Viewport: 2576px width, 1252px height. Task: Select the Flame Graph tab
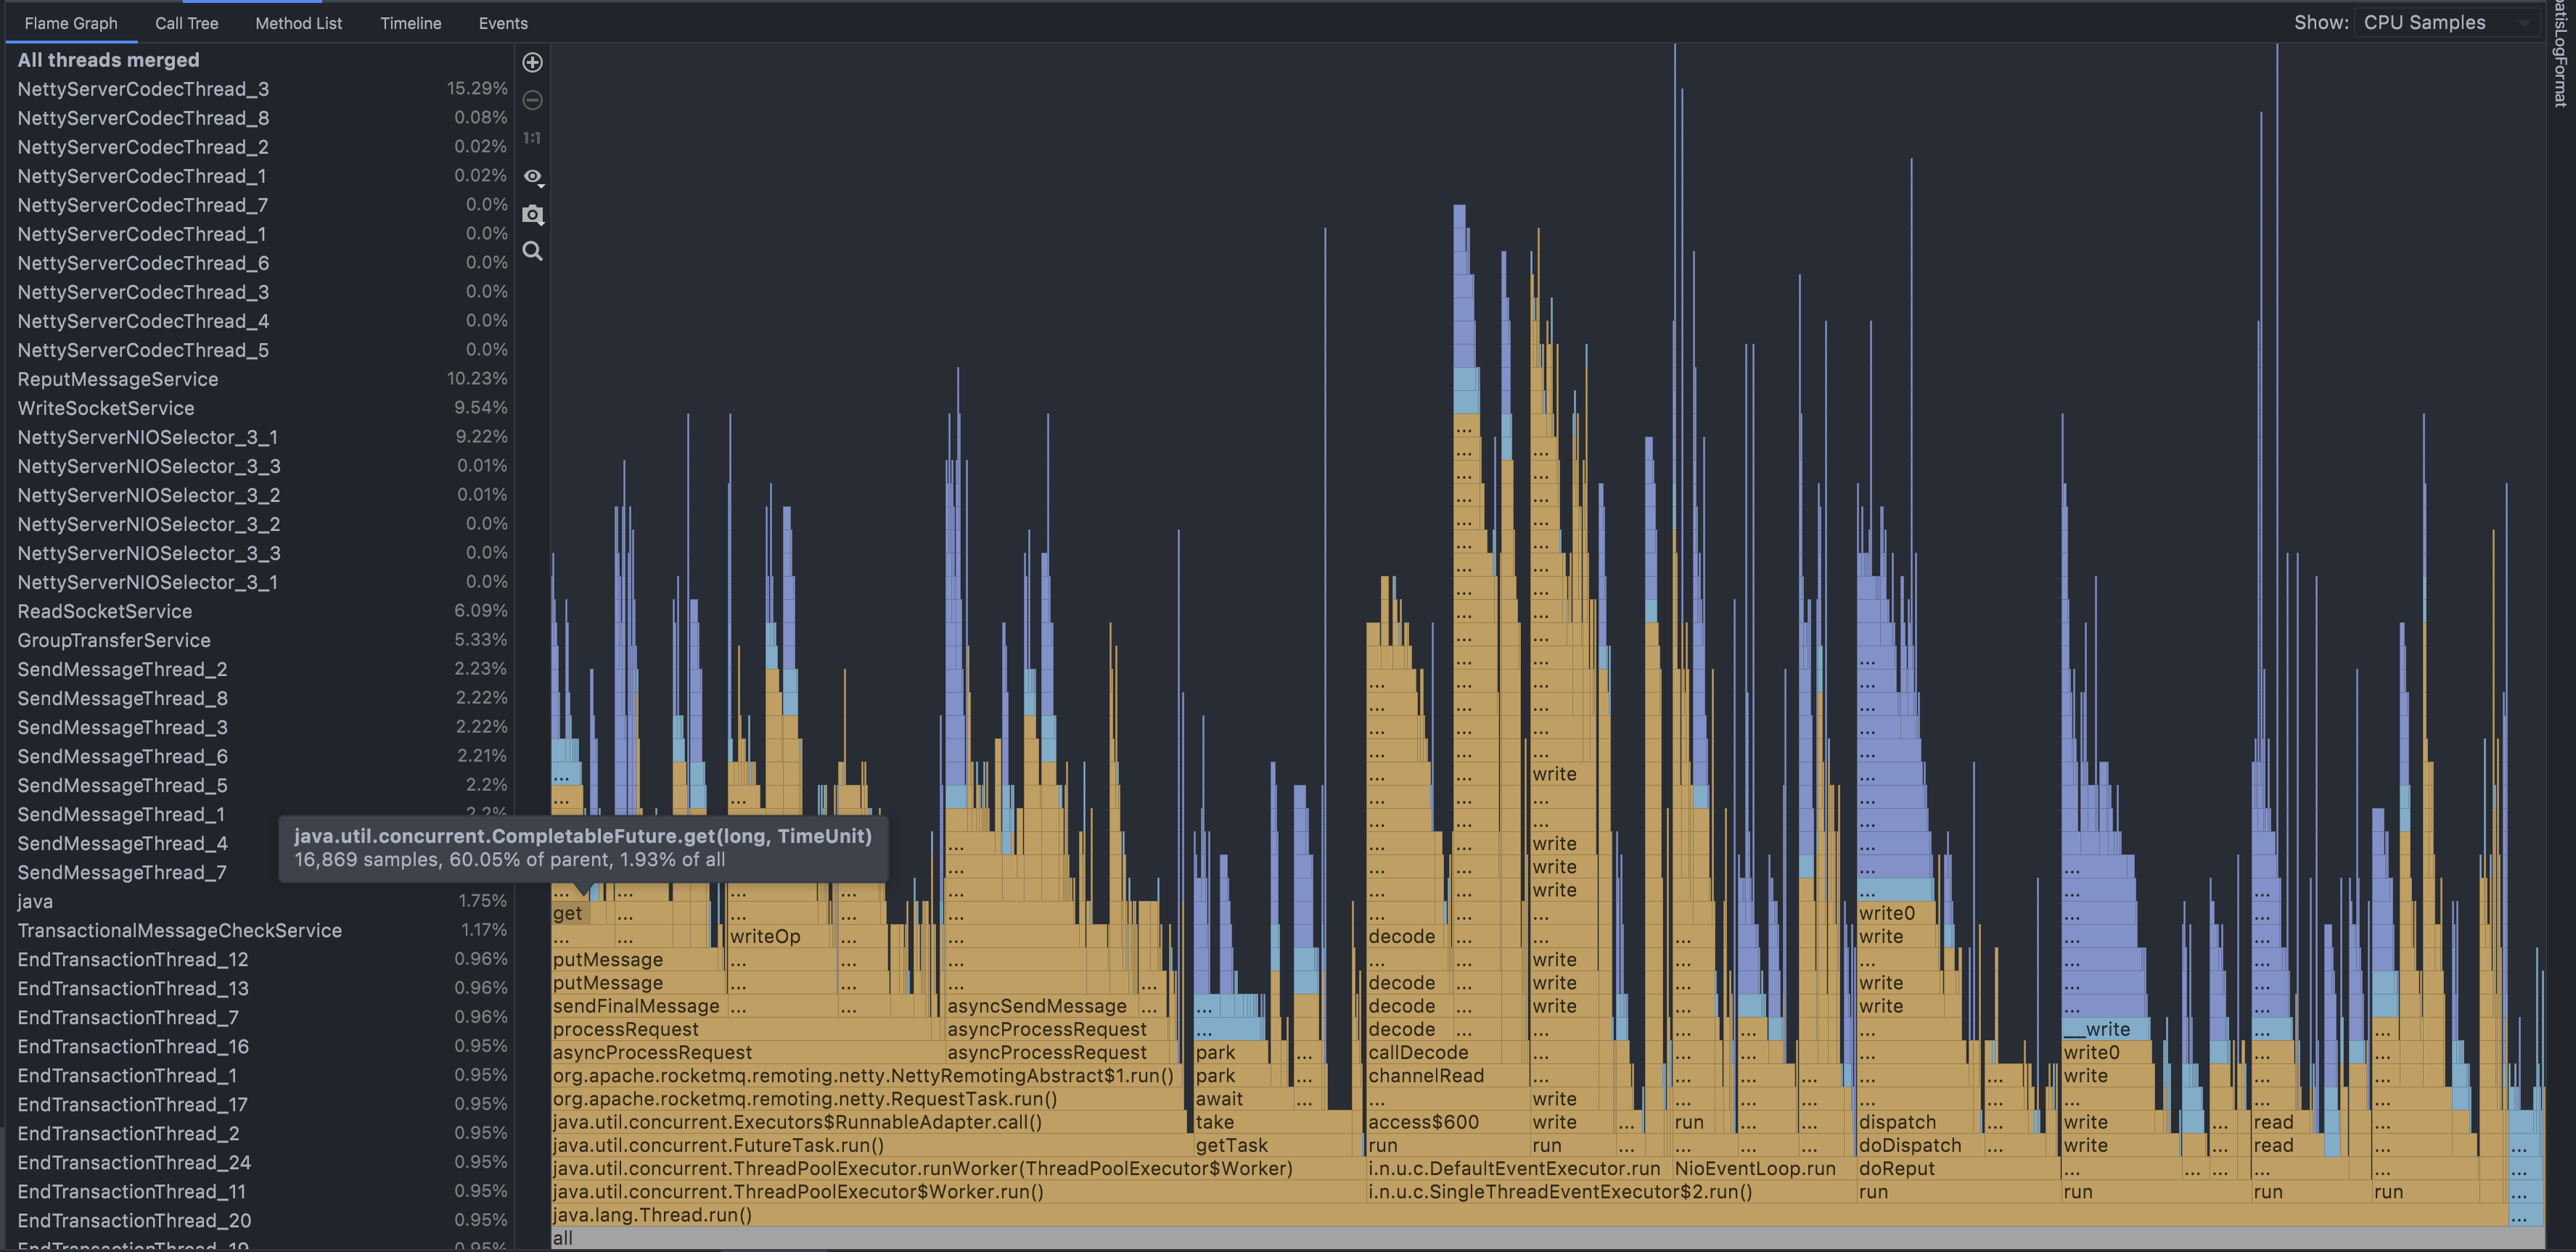point(70,23)
